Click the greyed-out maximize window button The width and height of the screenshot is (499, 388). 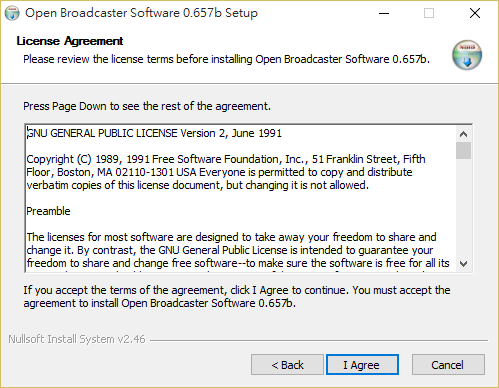[429, 13]
